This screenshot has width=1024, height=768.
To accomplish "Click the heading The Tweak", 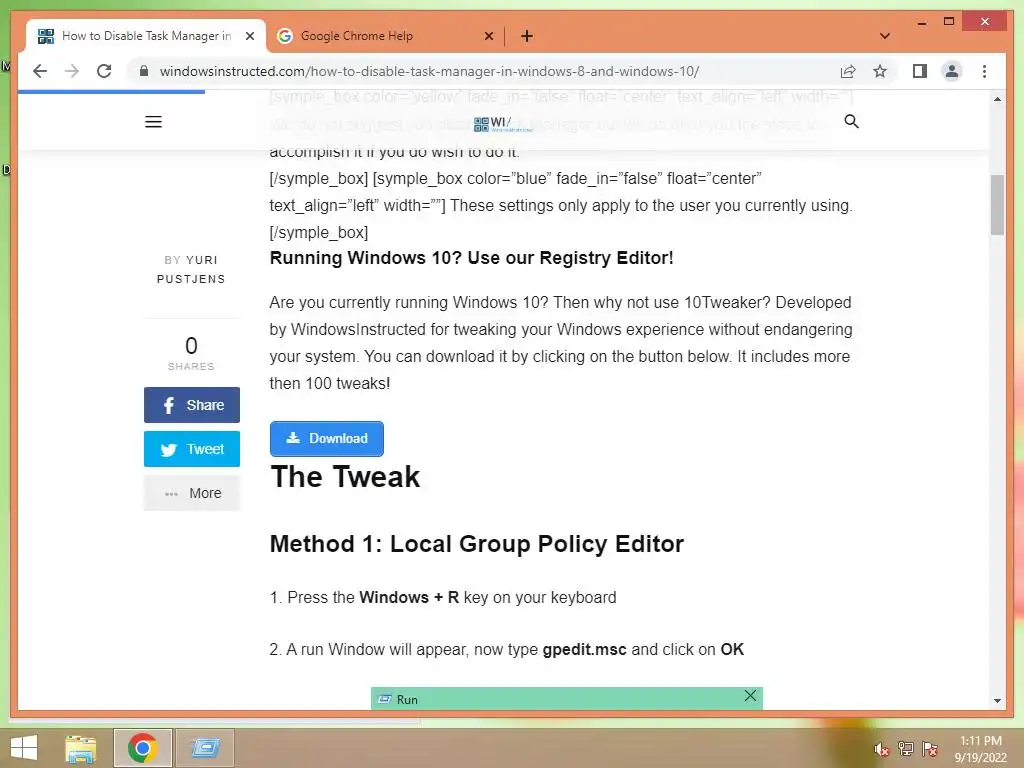I will pos(345,477).
